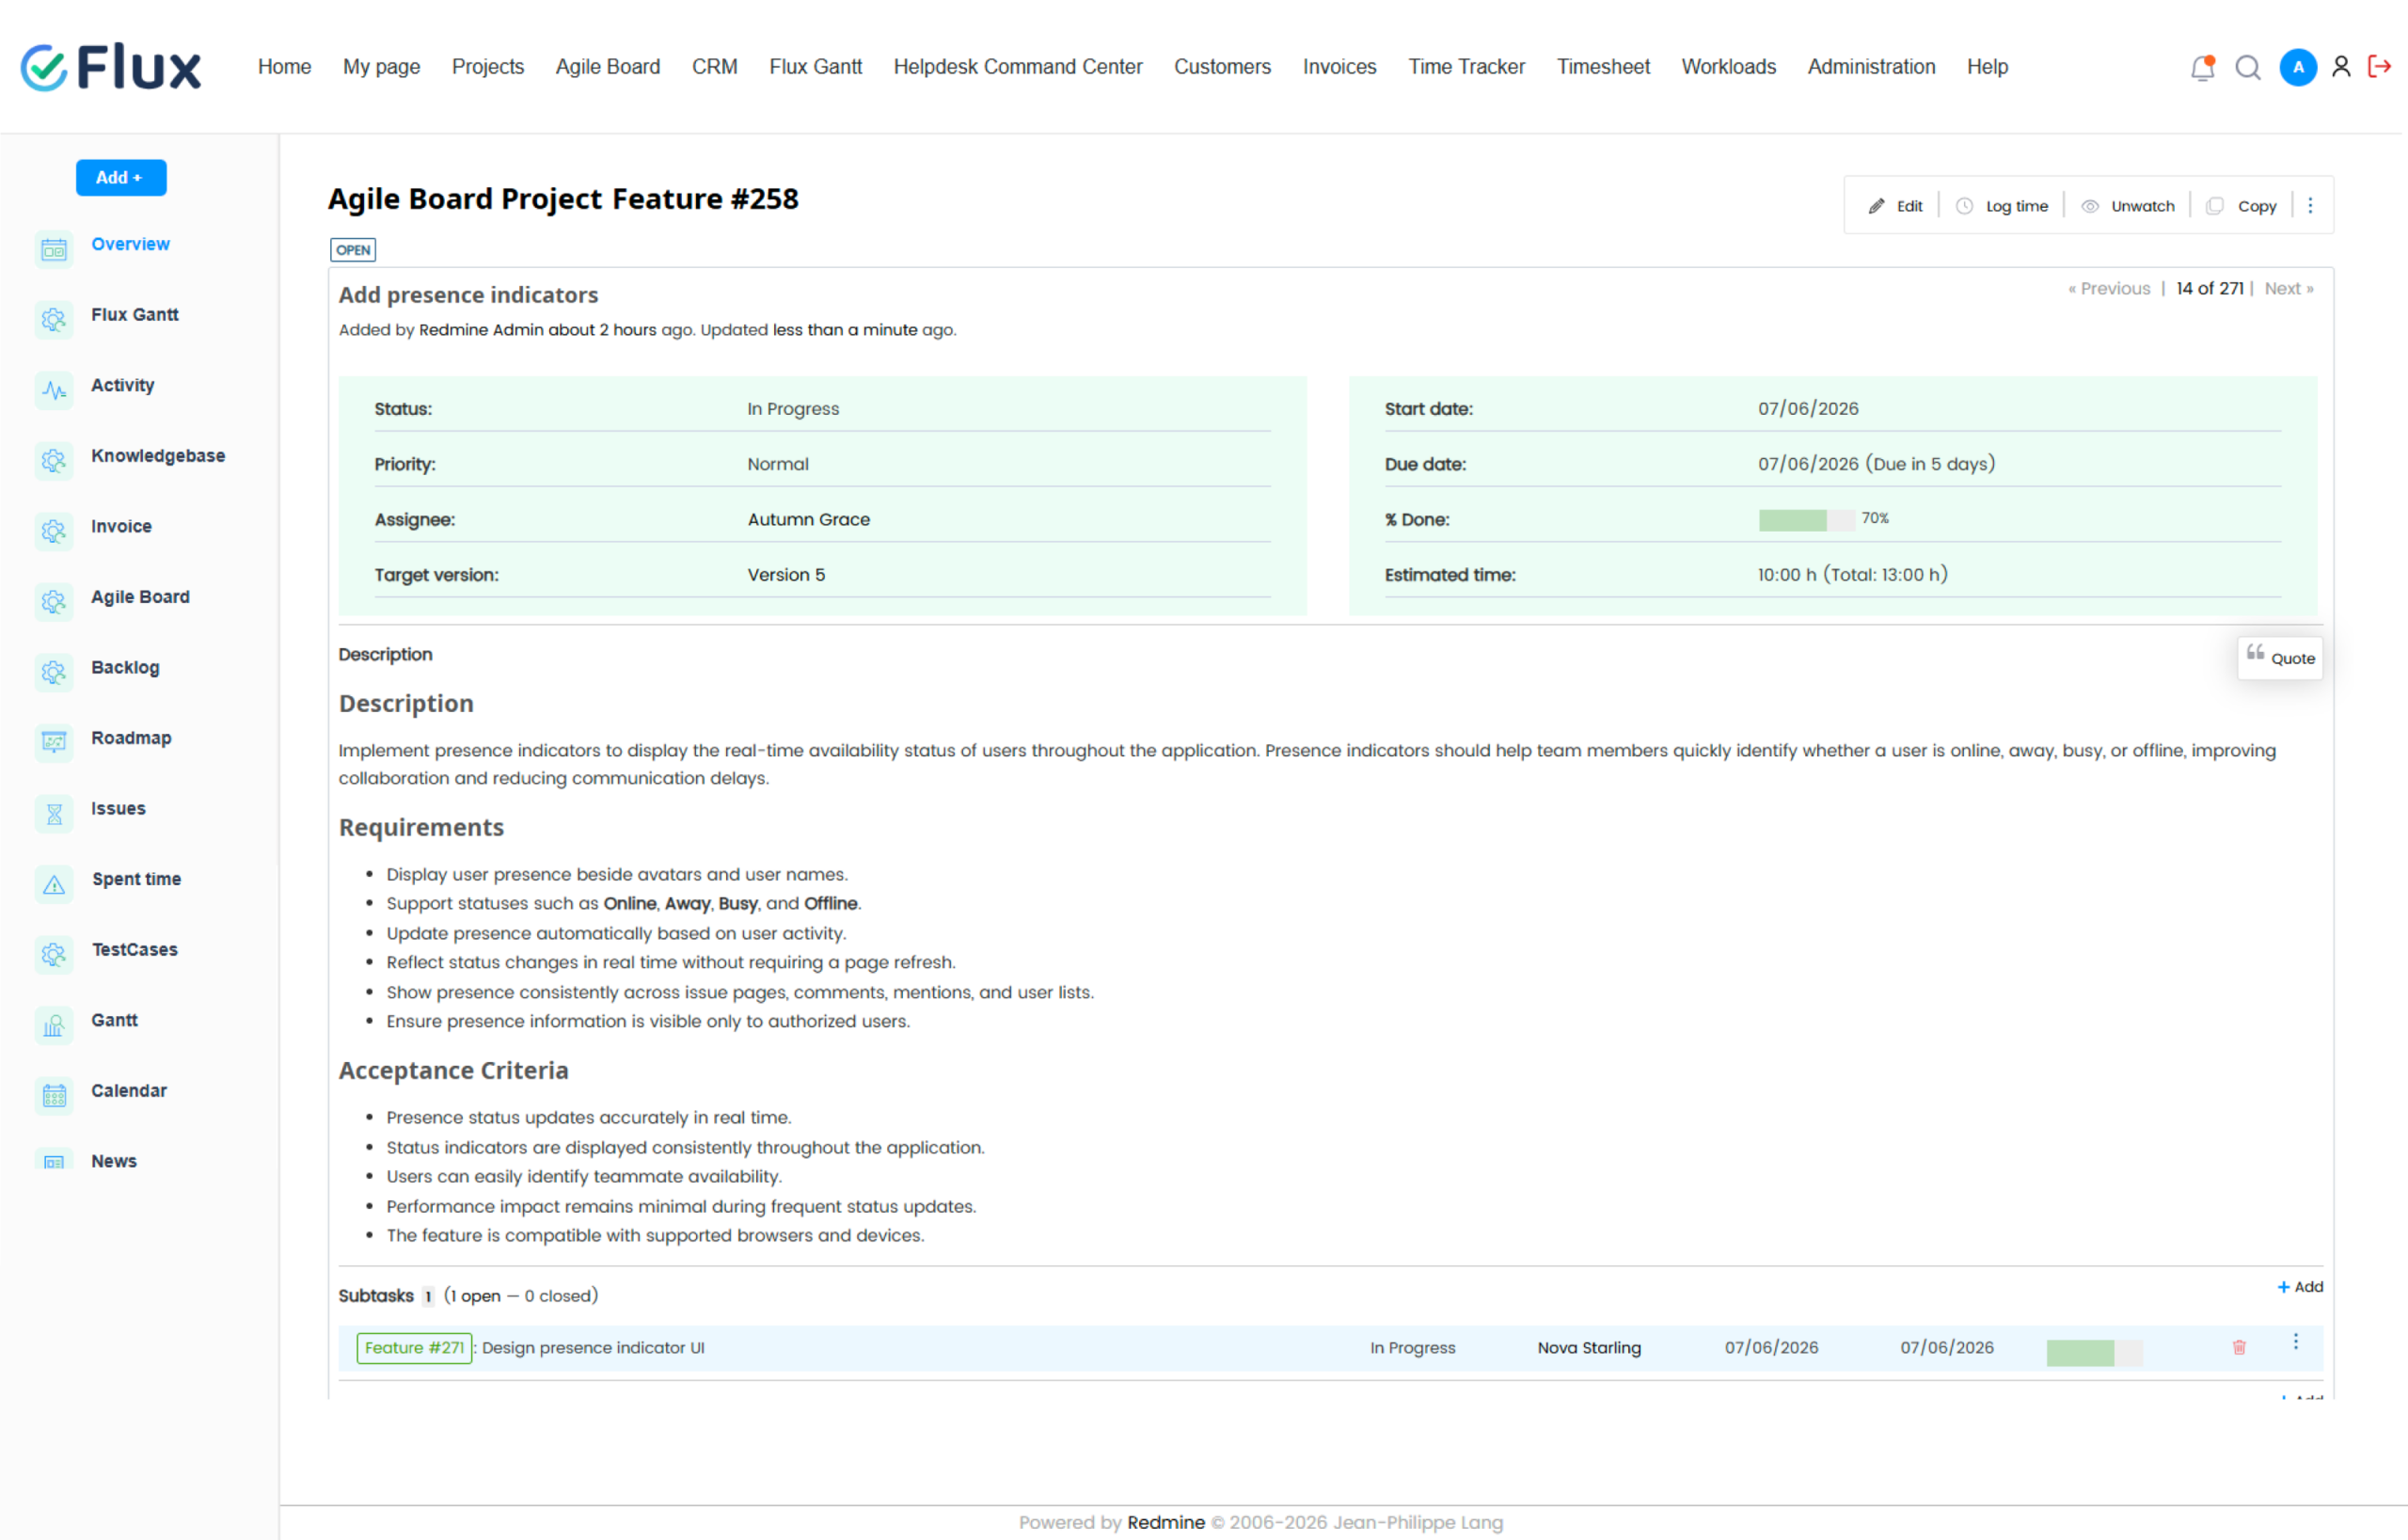Click the Invoice sidebar icon
2408x1540 pixels.
[x=54, y=531]
